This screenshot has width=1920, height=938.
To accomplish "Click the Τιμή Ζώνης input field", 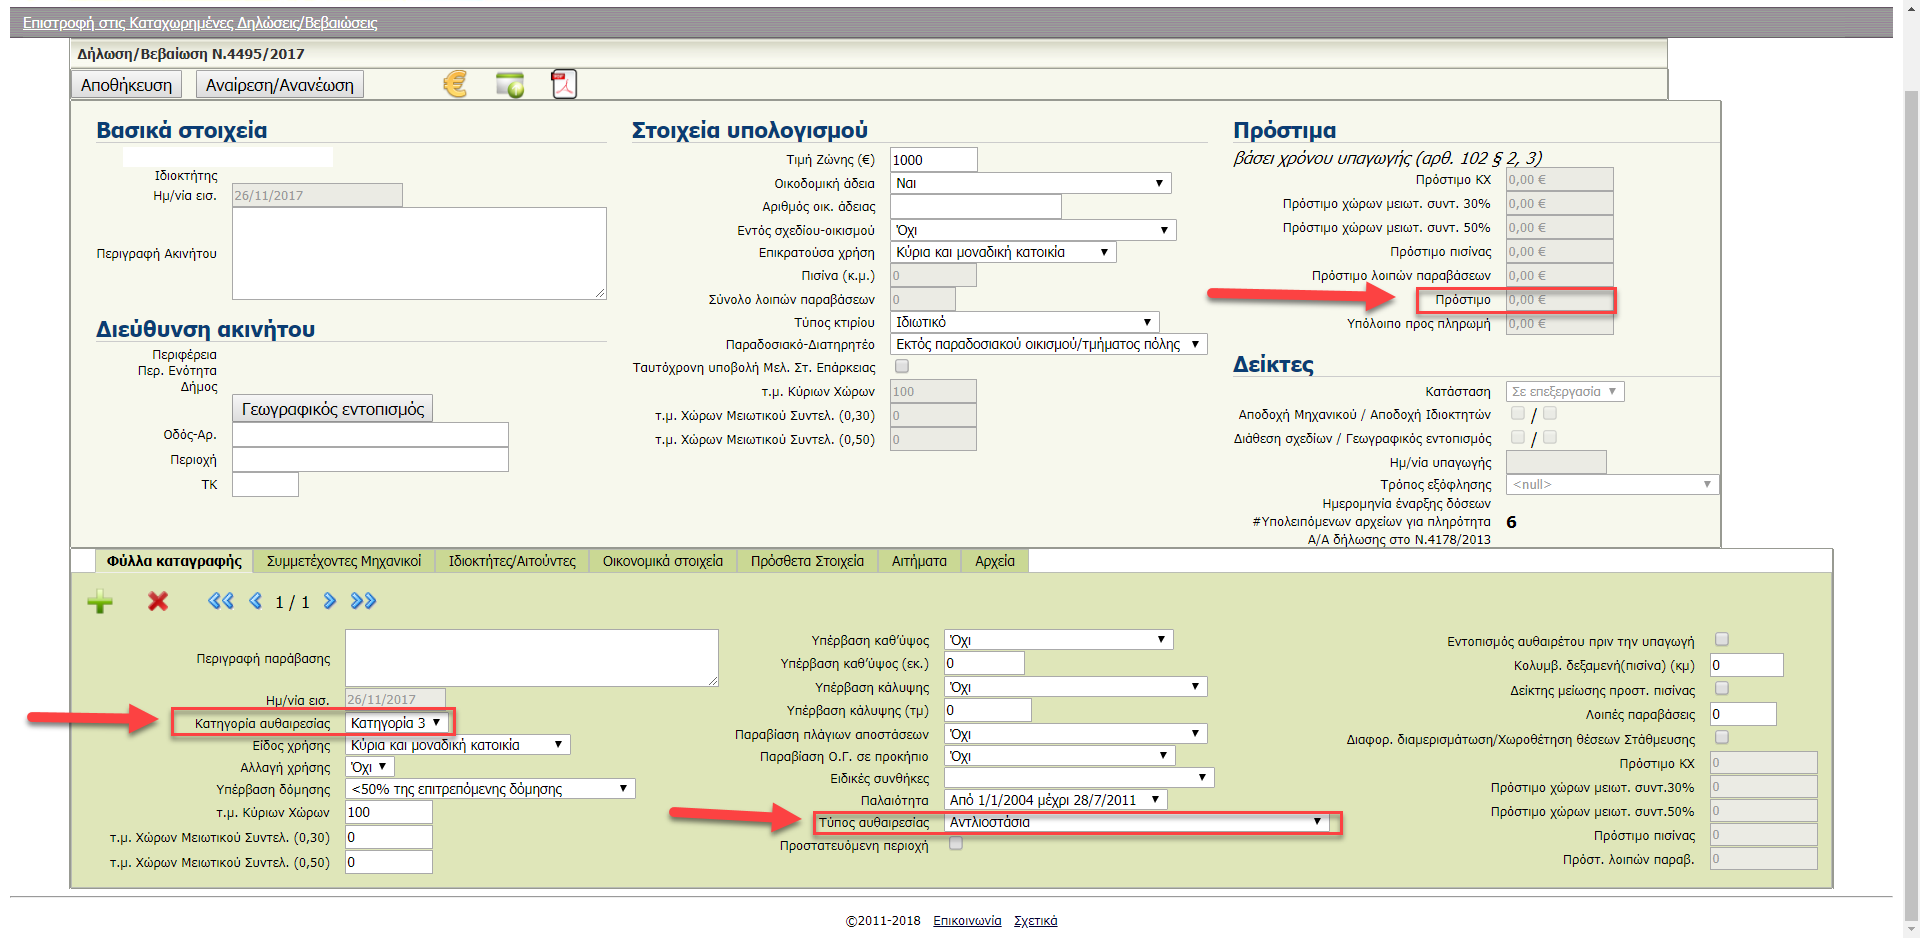I will [x=932, y=160].
